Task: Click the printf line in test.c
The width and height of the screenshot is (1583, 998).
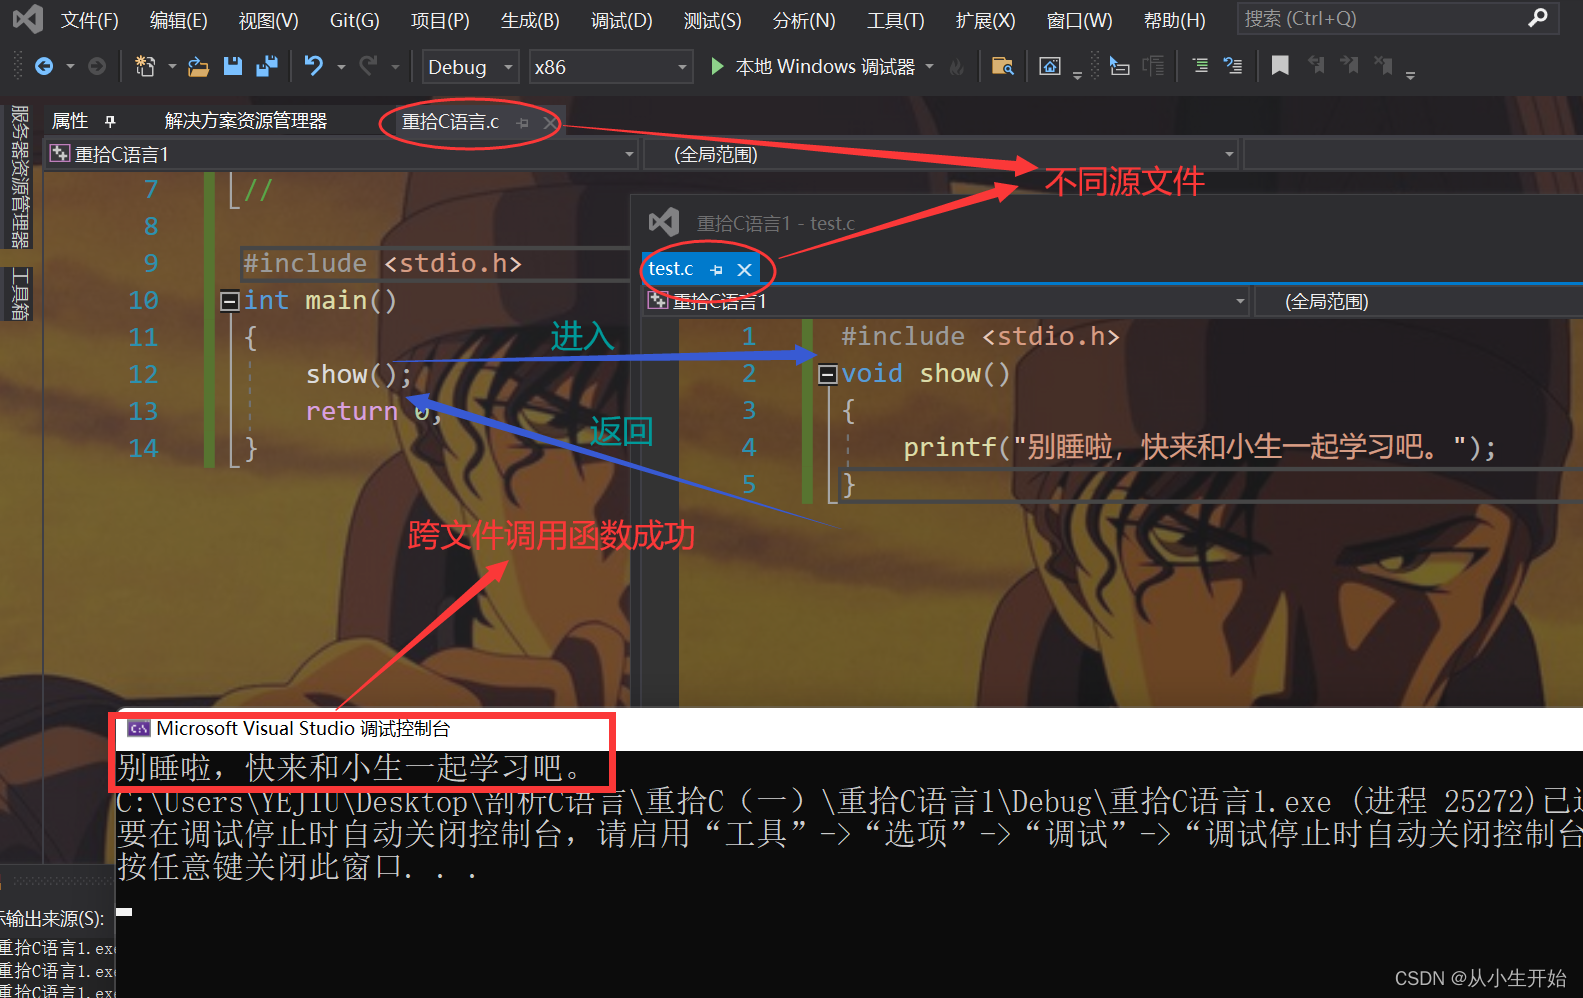Action: (x=1199, y=448)
